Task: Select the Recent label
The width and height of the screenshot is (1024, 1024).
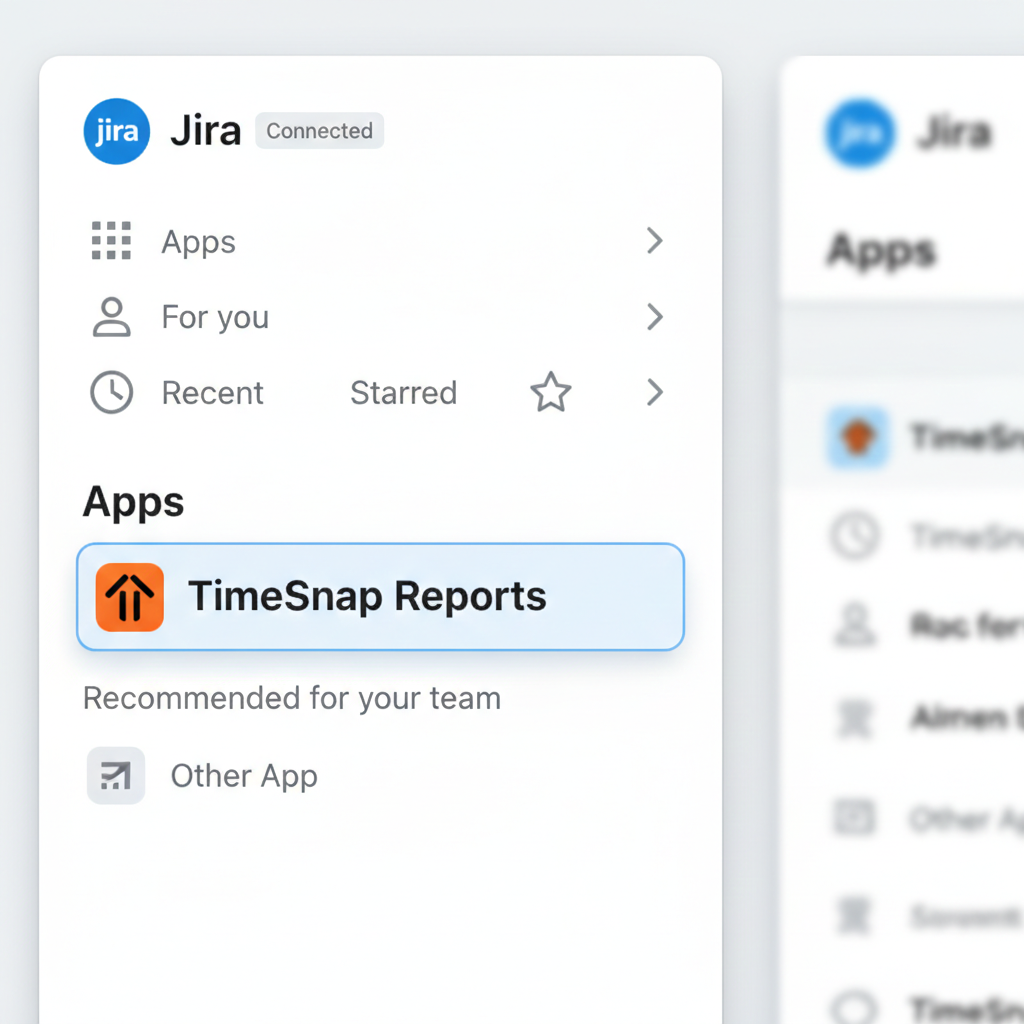Action: click(213, 393)
